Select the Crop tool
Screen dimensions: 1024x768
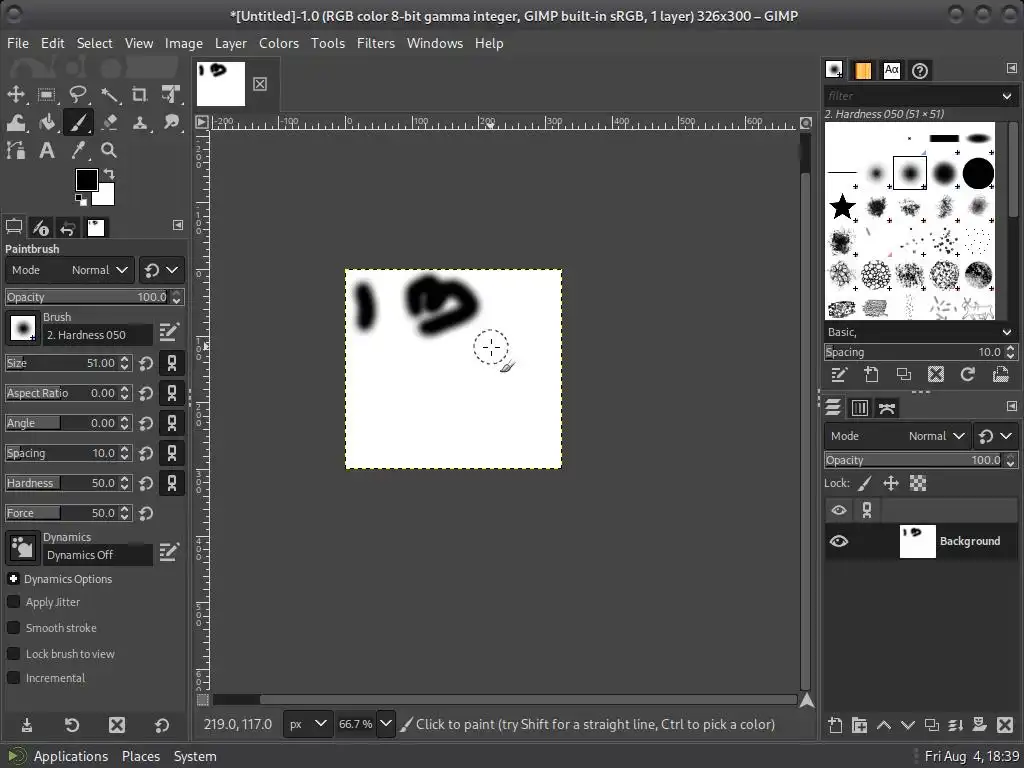click(140, 94)
